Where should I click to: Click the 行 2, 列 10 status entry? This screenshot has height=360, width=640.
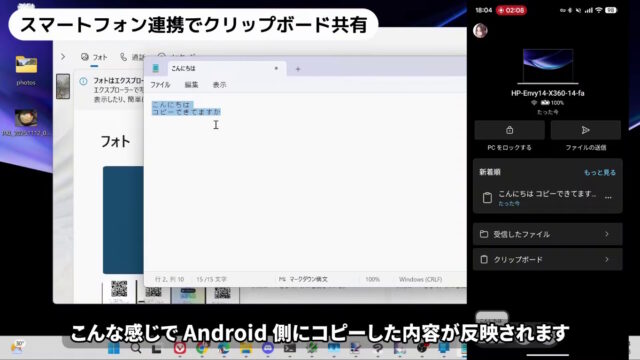169,280
